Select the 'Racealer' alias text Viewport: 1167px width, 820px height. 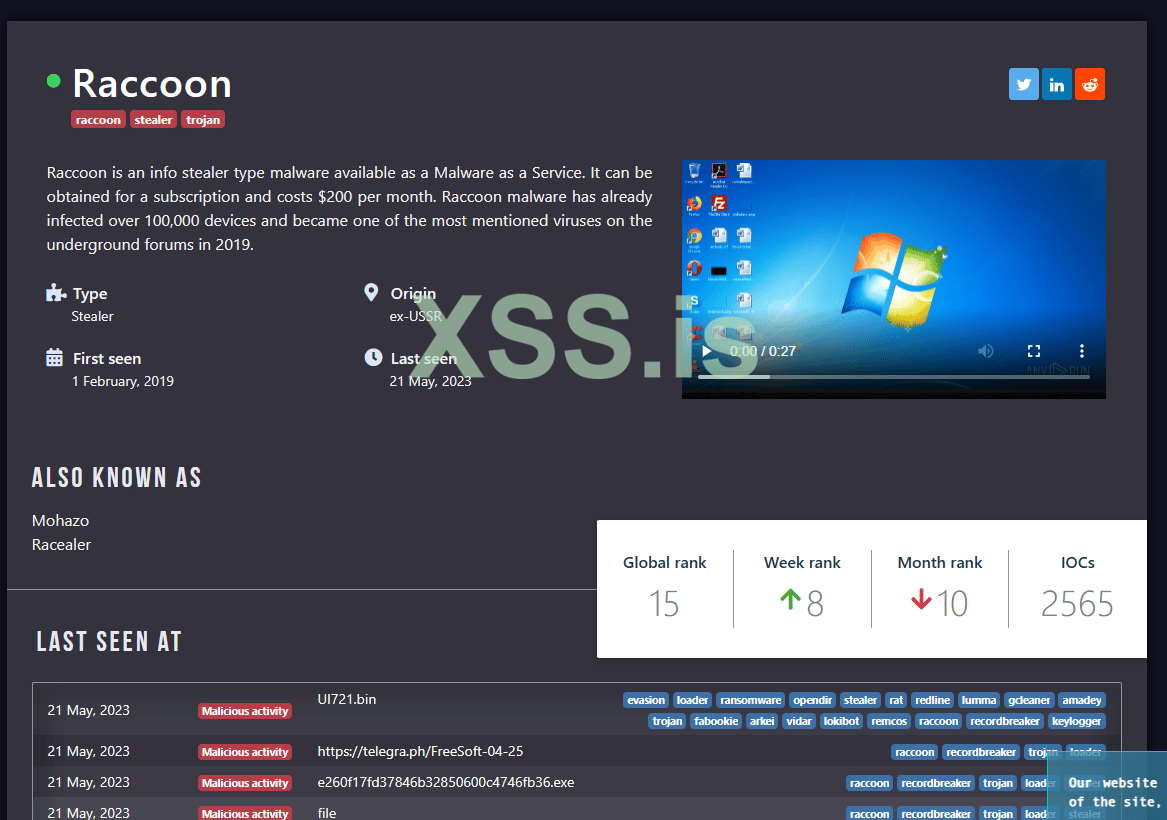[x=61, y=545]
